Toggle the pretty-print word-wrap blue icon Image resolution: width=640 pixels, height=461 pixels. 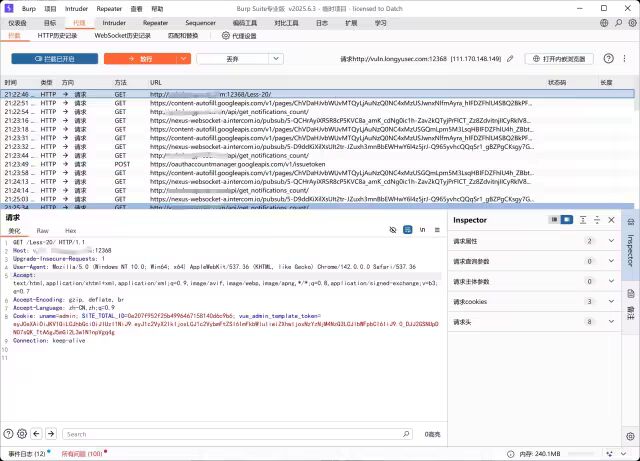(x=407, y=230)
